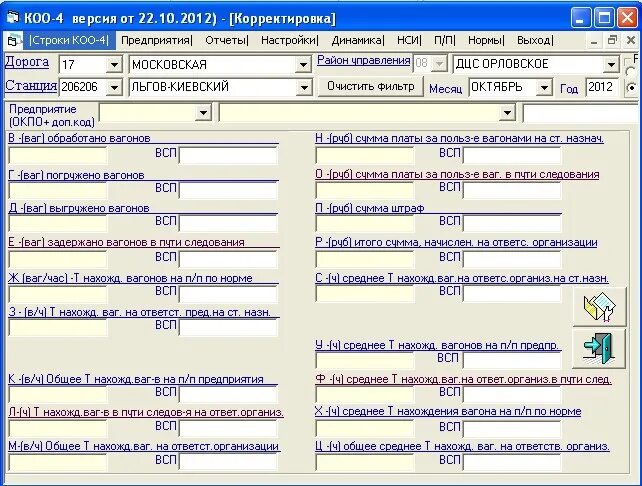Click ВСП field for Д выгружено вагонов

click(228, 223)
